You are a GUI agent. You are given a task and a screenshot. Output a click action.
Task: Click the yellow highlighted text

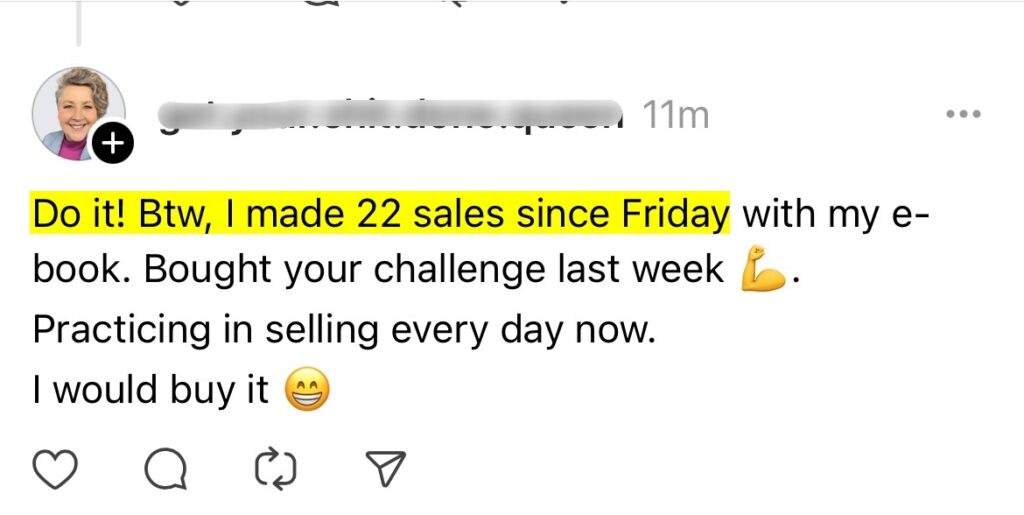tap(380, 213)
